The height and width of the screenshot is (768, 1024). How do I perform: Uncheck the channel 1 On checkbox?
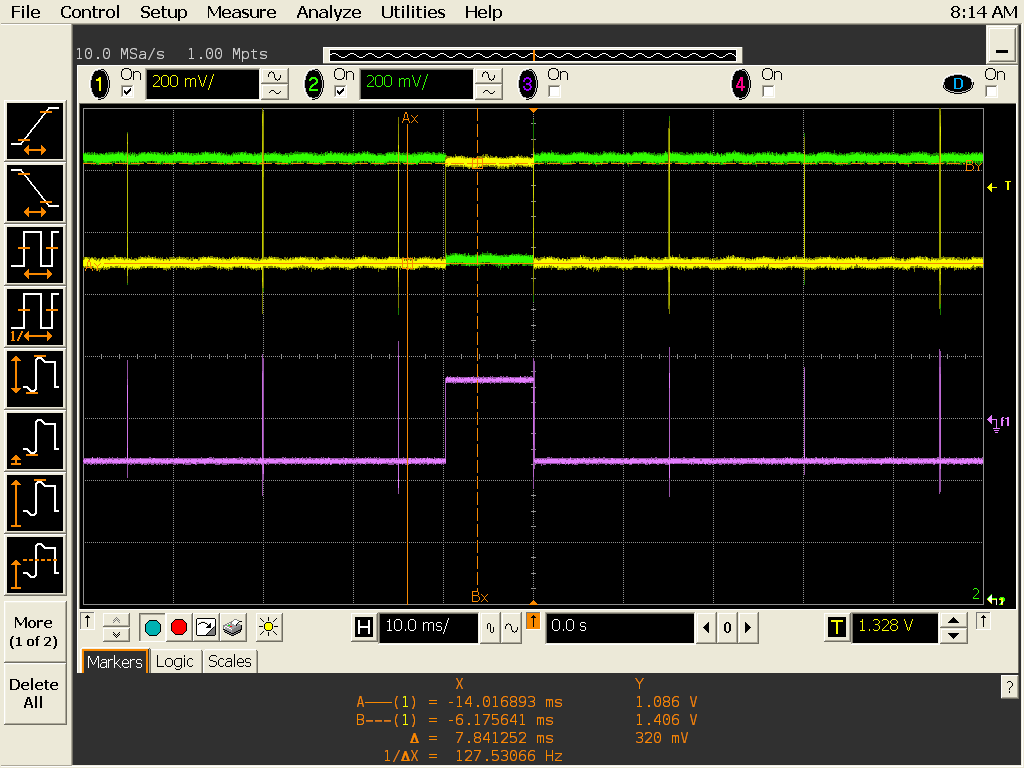click(x=127, y=91)
